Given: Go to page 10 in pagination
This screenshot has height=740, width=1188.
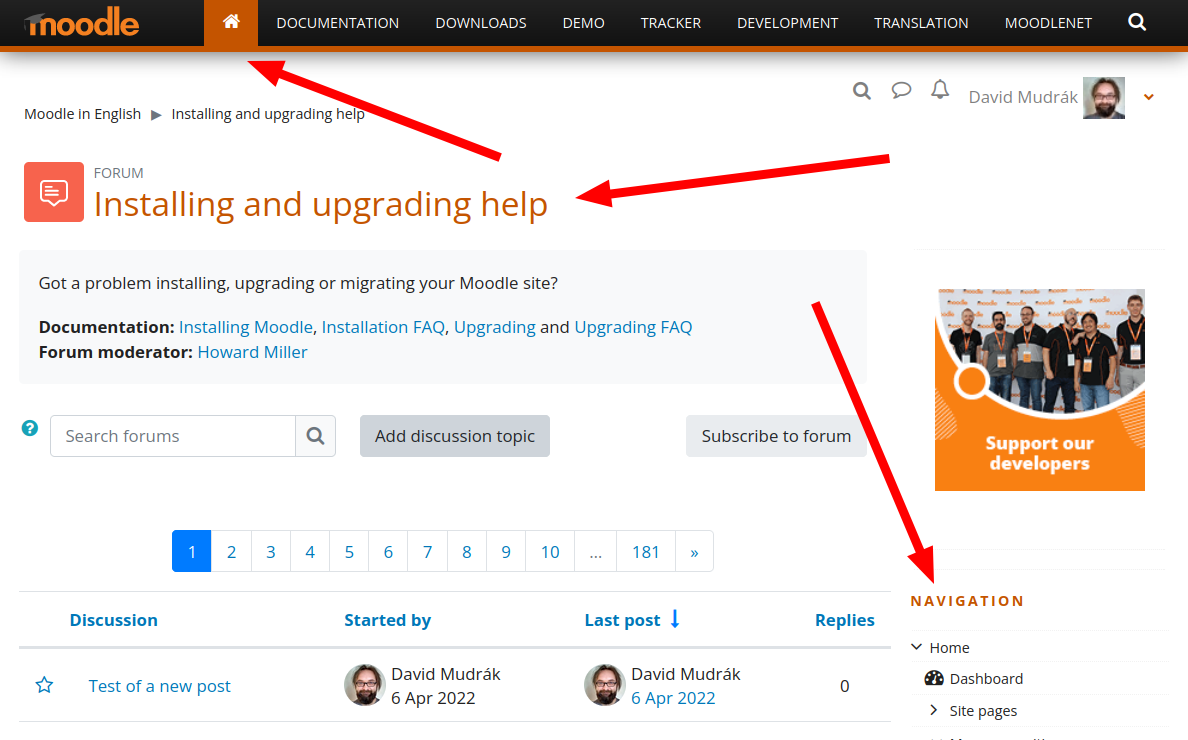Looking at the screenshot, I should (x=550, y=551).
